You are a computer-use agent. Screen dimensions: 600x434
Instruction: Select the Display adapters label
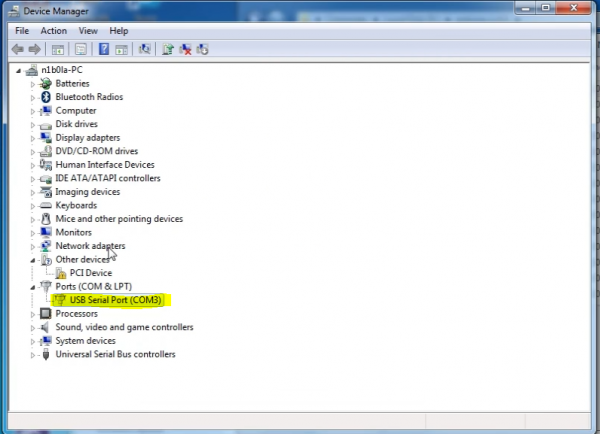pyautogui.click(x=88, y=138)
